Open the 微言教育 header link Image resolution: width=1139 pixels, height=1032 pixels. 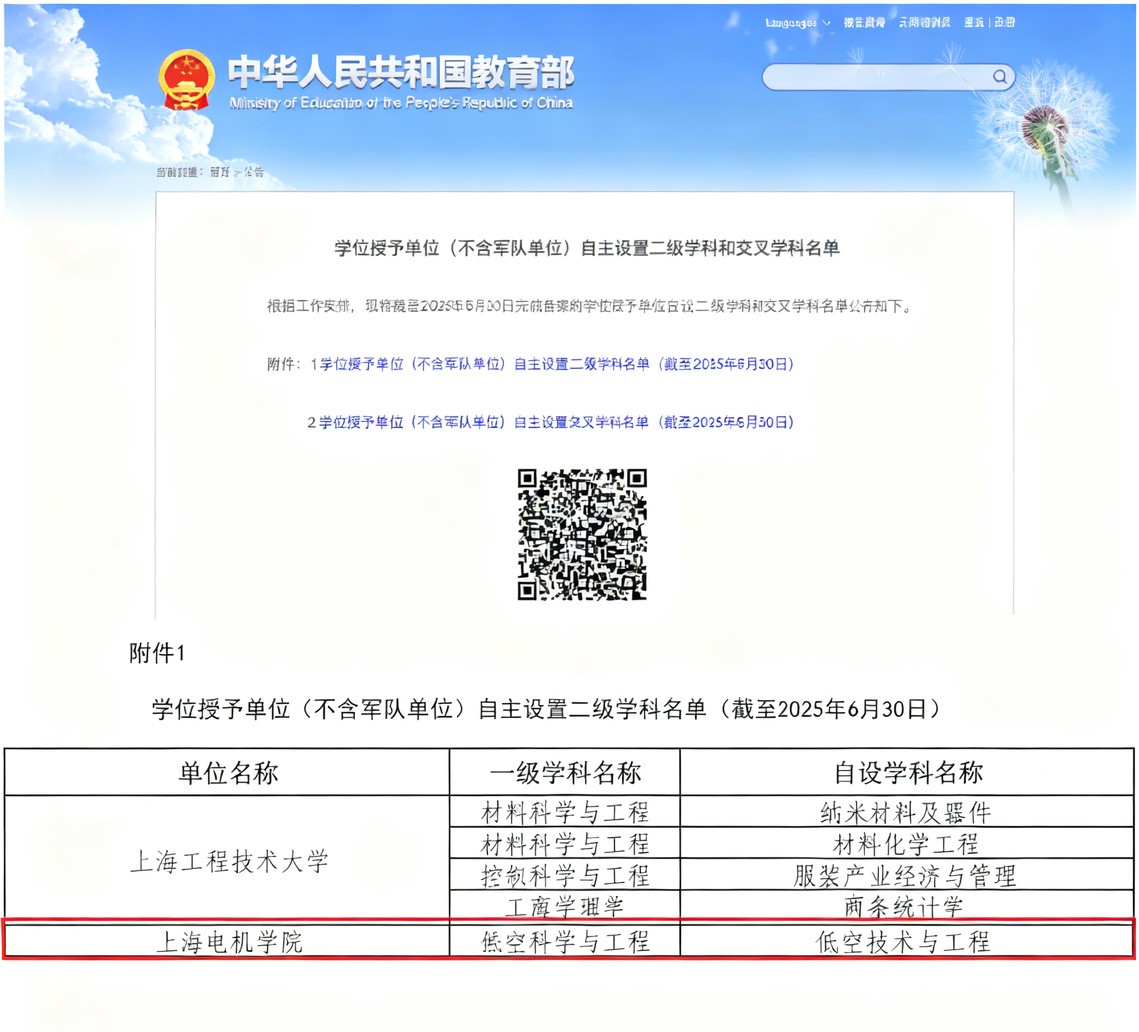tap(864, 22)
